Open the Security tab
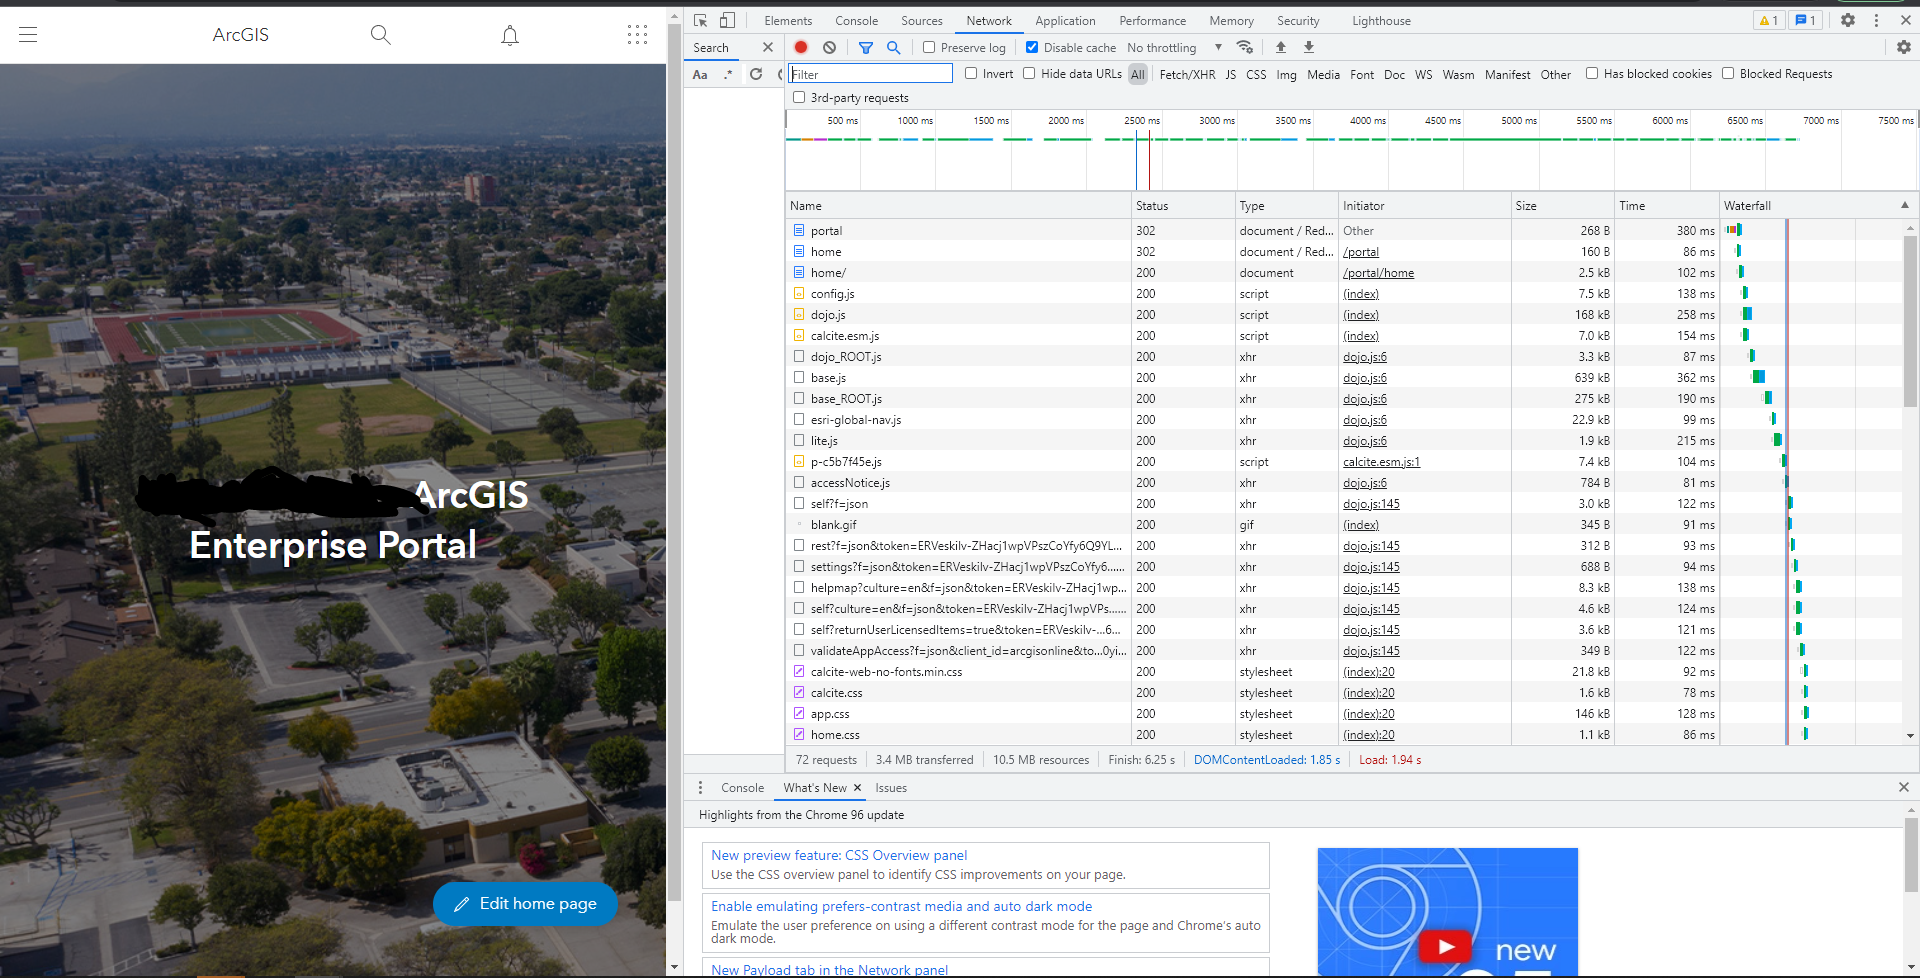Image resolution: width=1920 pixels, height=978 pixels. tap(1298, 20)
